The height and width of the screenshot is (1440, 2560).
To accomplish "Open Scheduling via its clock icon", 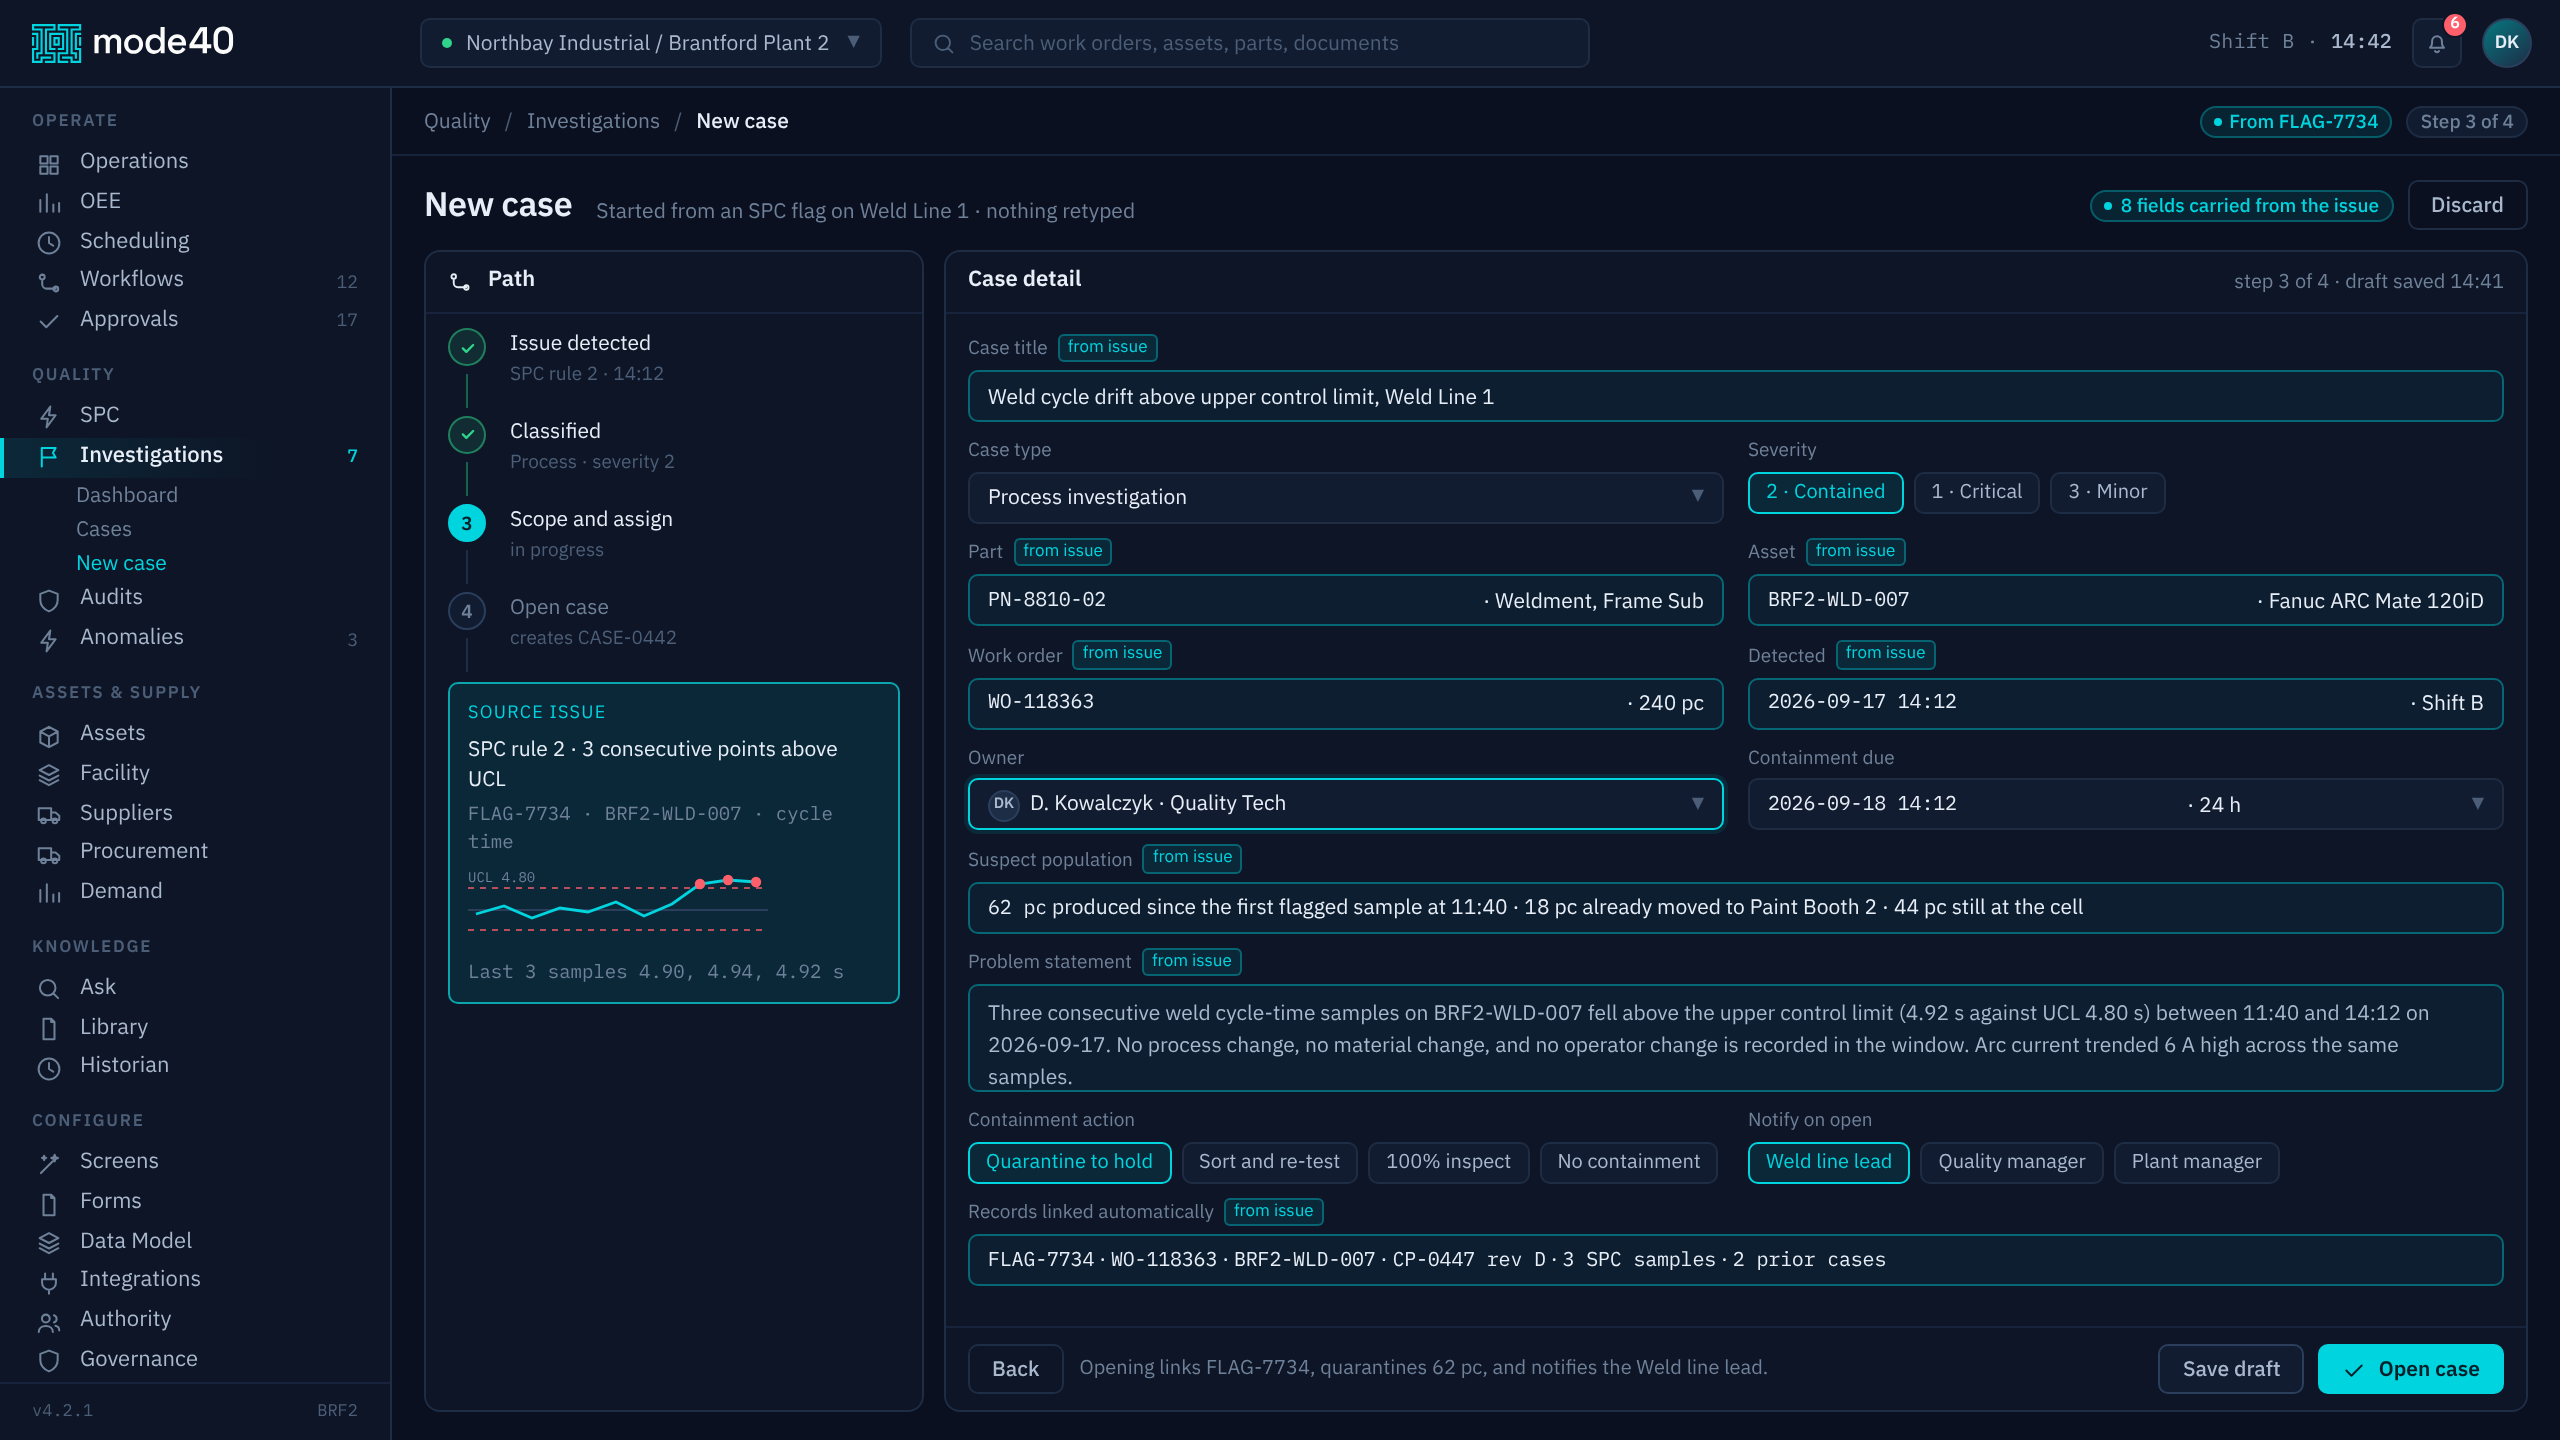I will [x=49, y=243].
